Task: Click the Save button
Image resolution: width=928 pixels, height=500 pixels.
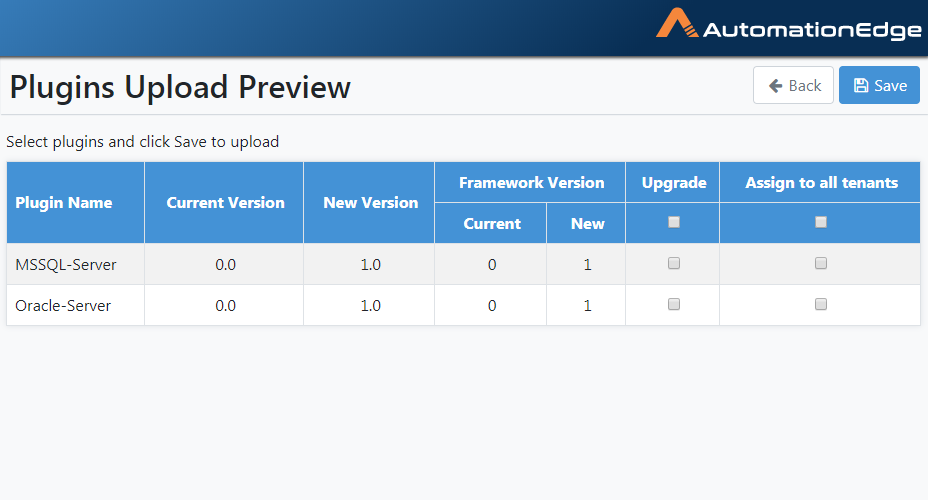Action: coord(879,85)
